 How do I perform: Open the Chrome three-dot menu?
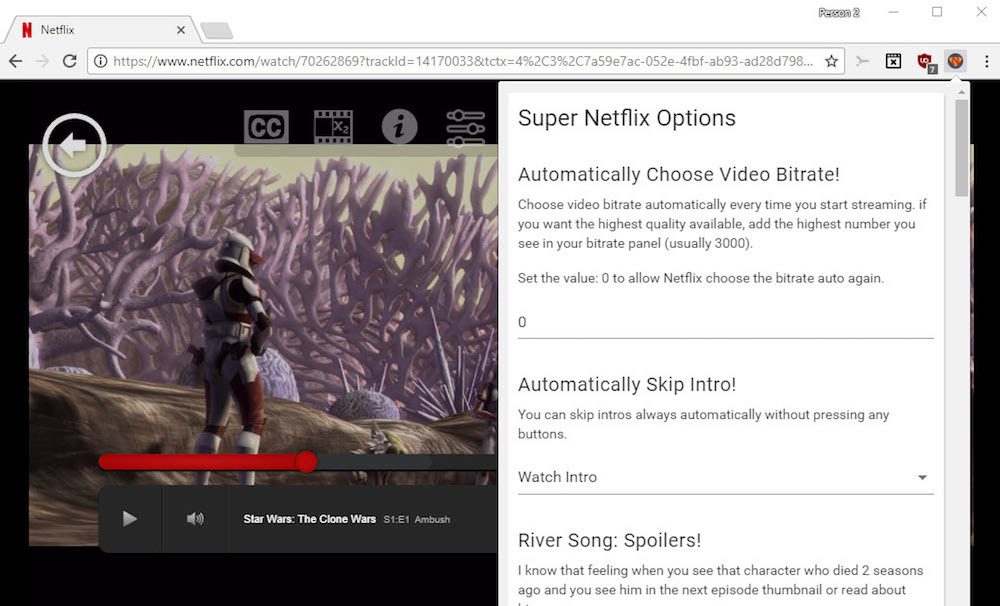[x=986, y=61]
